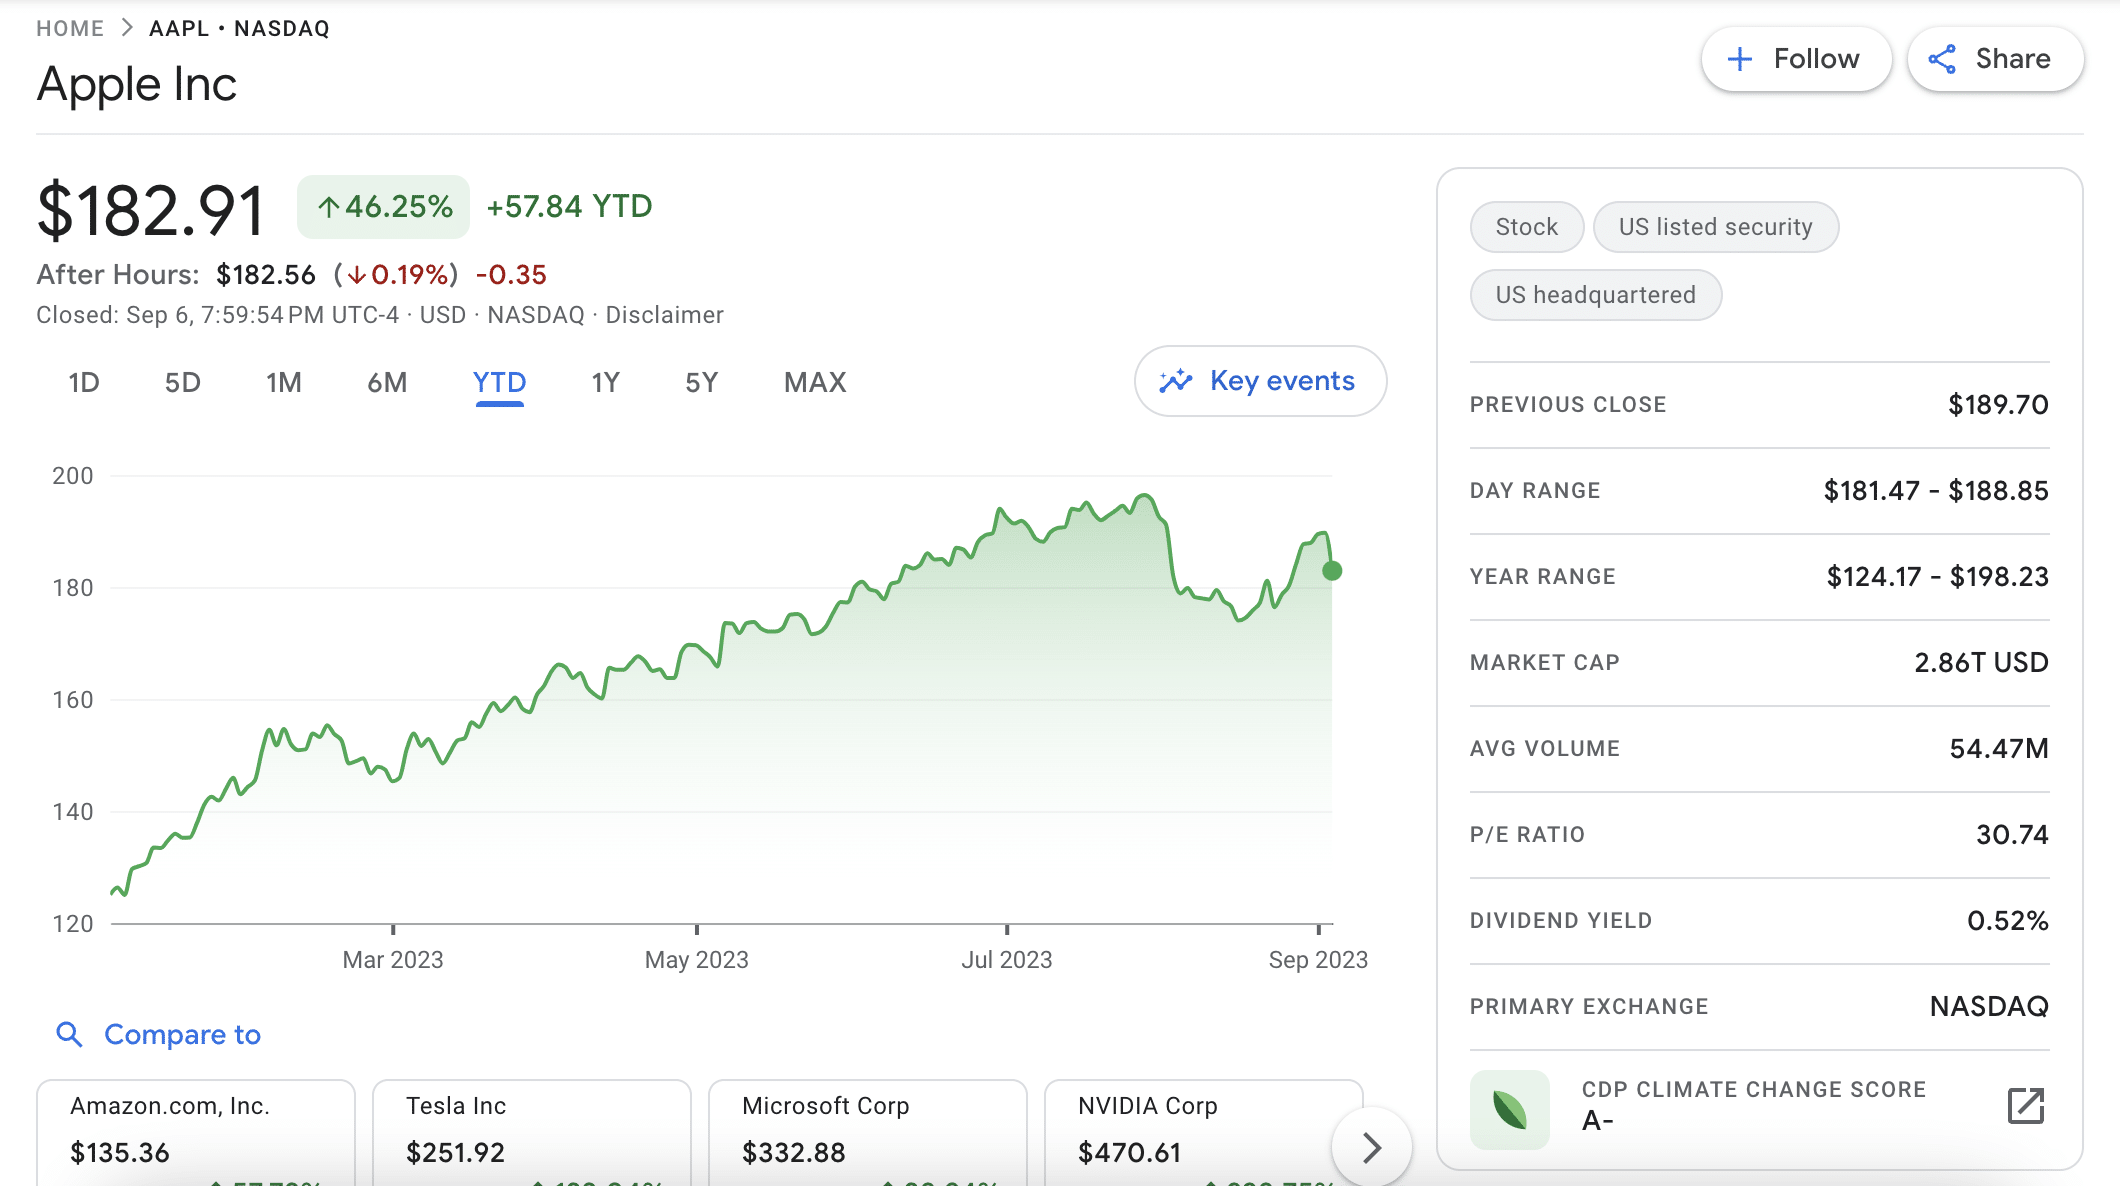Click the AAPL · NASDAQ breadcrumb
The width and height of the screenshot is (2120, 1186).
pos(239,28)
